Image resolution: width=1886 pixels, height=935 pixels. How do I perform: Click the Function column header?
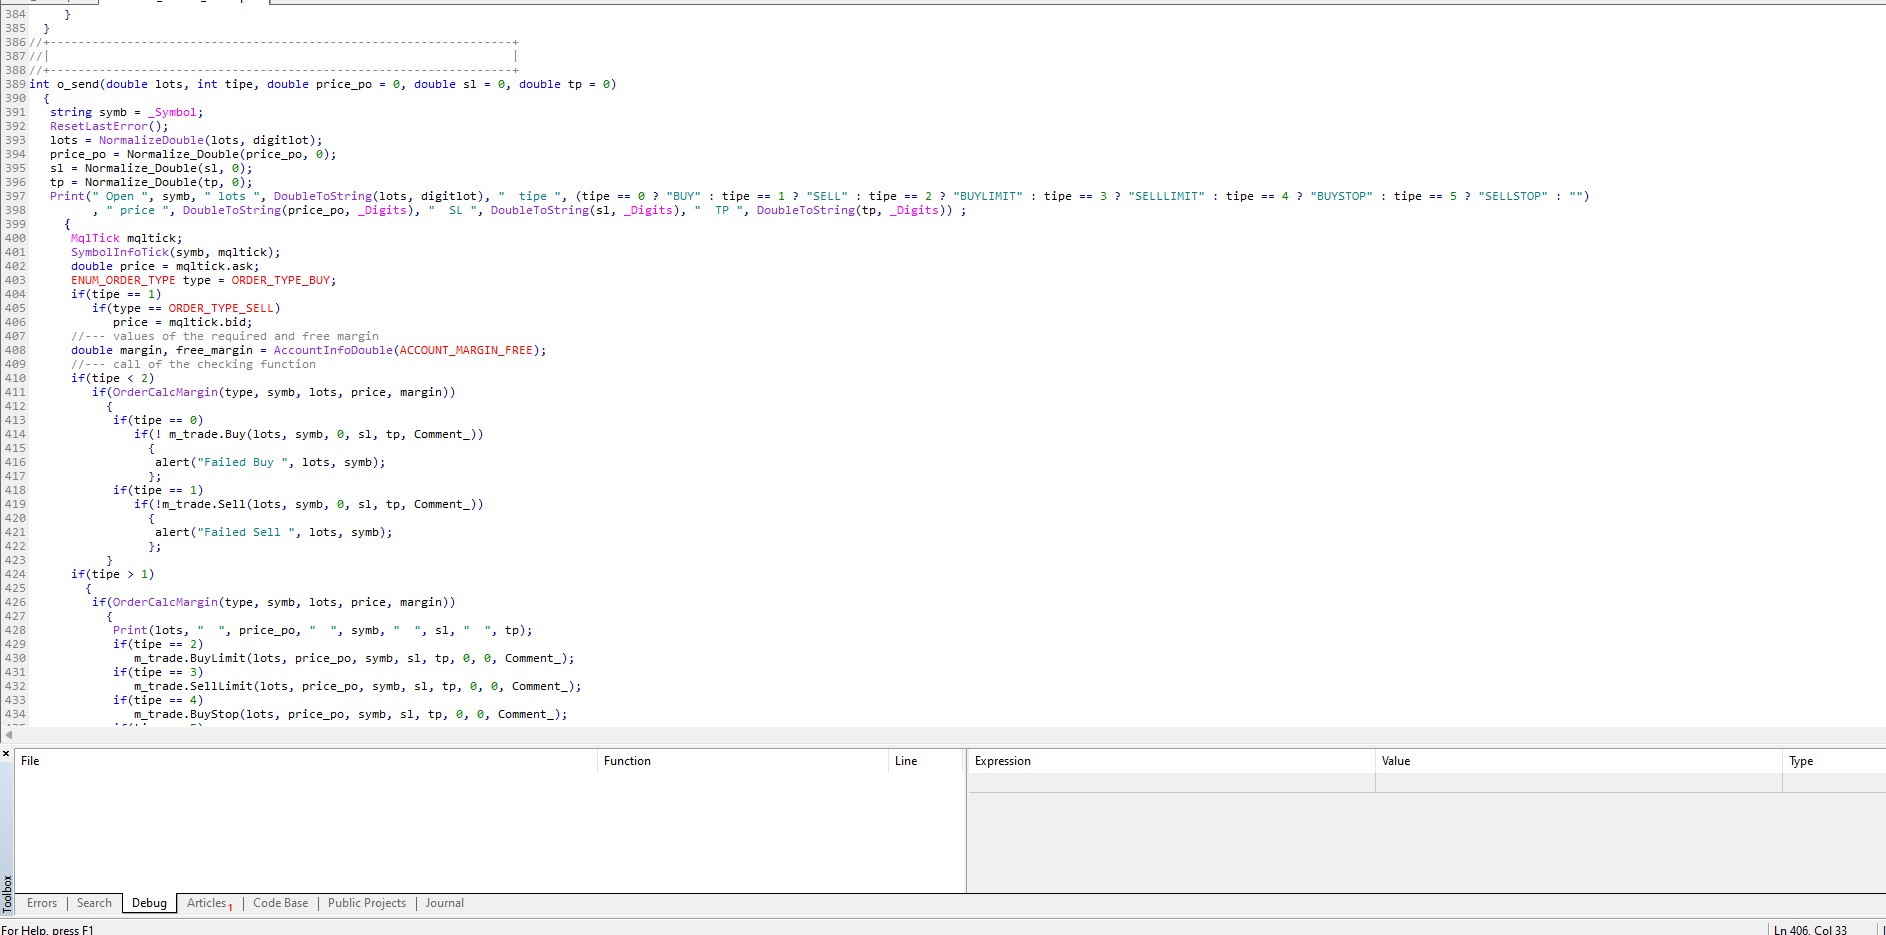(x=742, y=761)
